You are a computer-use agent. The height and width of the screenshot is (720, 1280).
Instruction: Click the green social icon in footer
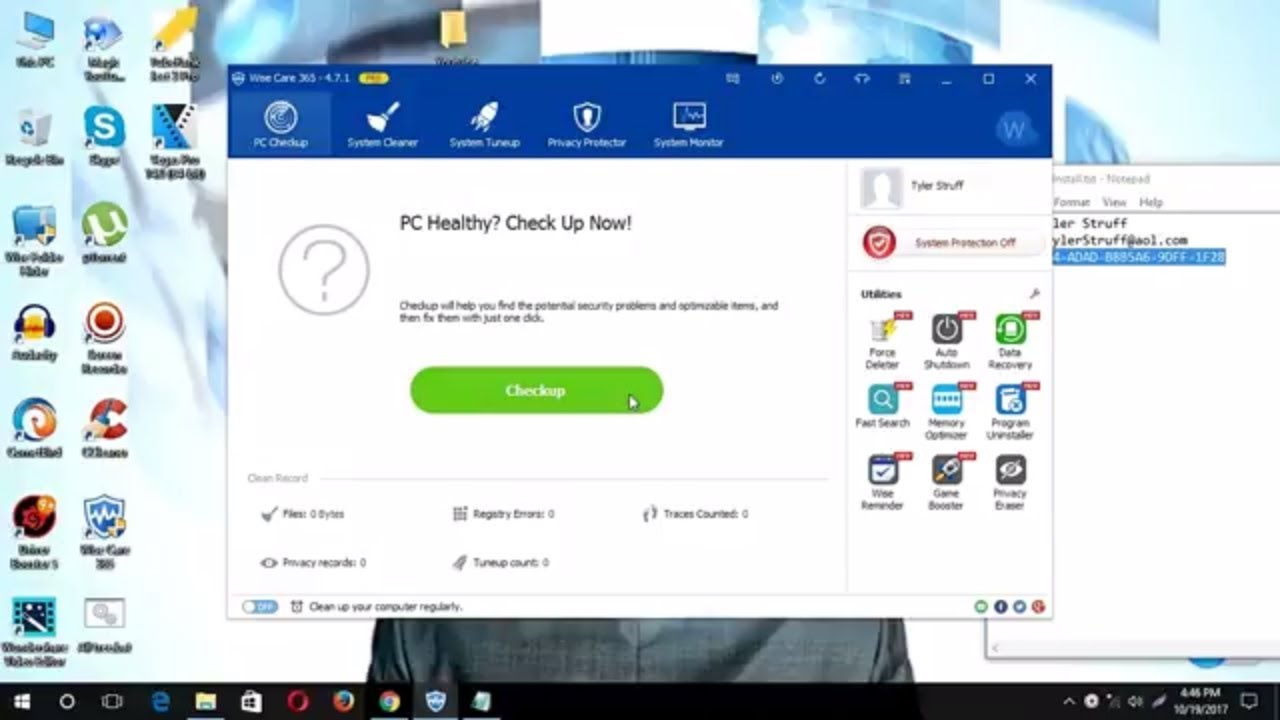(x=981, y=607)
